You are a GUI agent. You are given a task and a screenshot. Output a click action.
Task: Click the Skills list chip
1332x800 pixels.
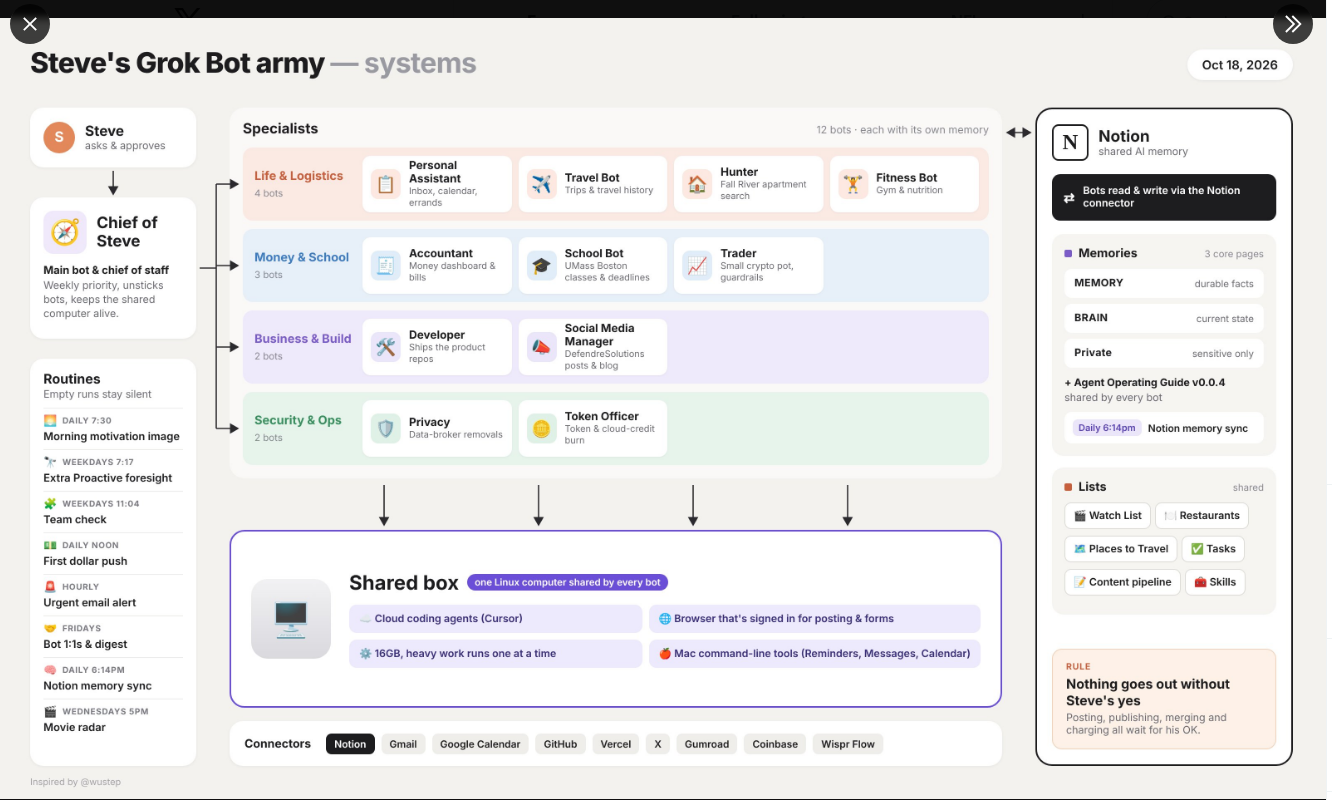click(1215, 582)
